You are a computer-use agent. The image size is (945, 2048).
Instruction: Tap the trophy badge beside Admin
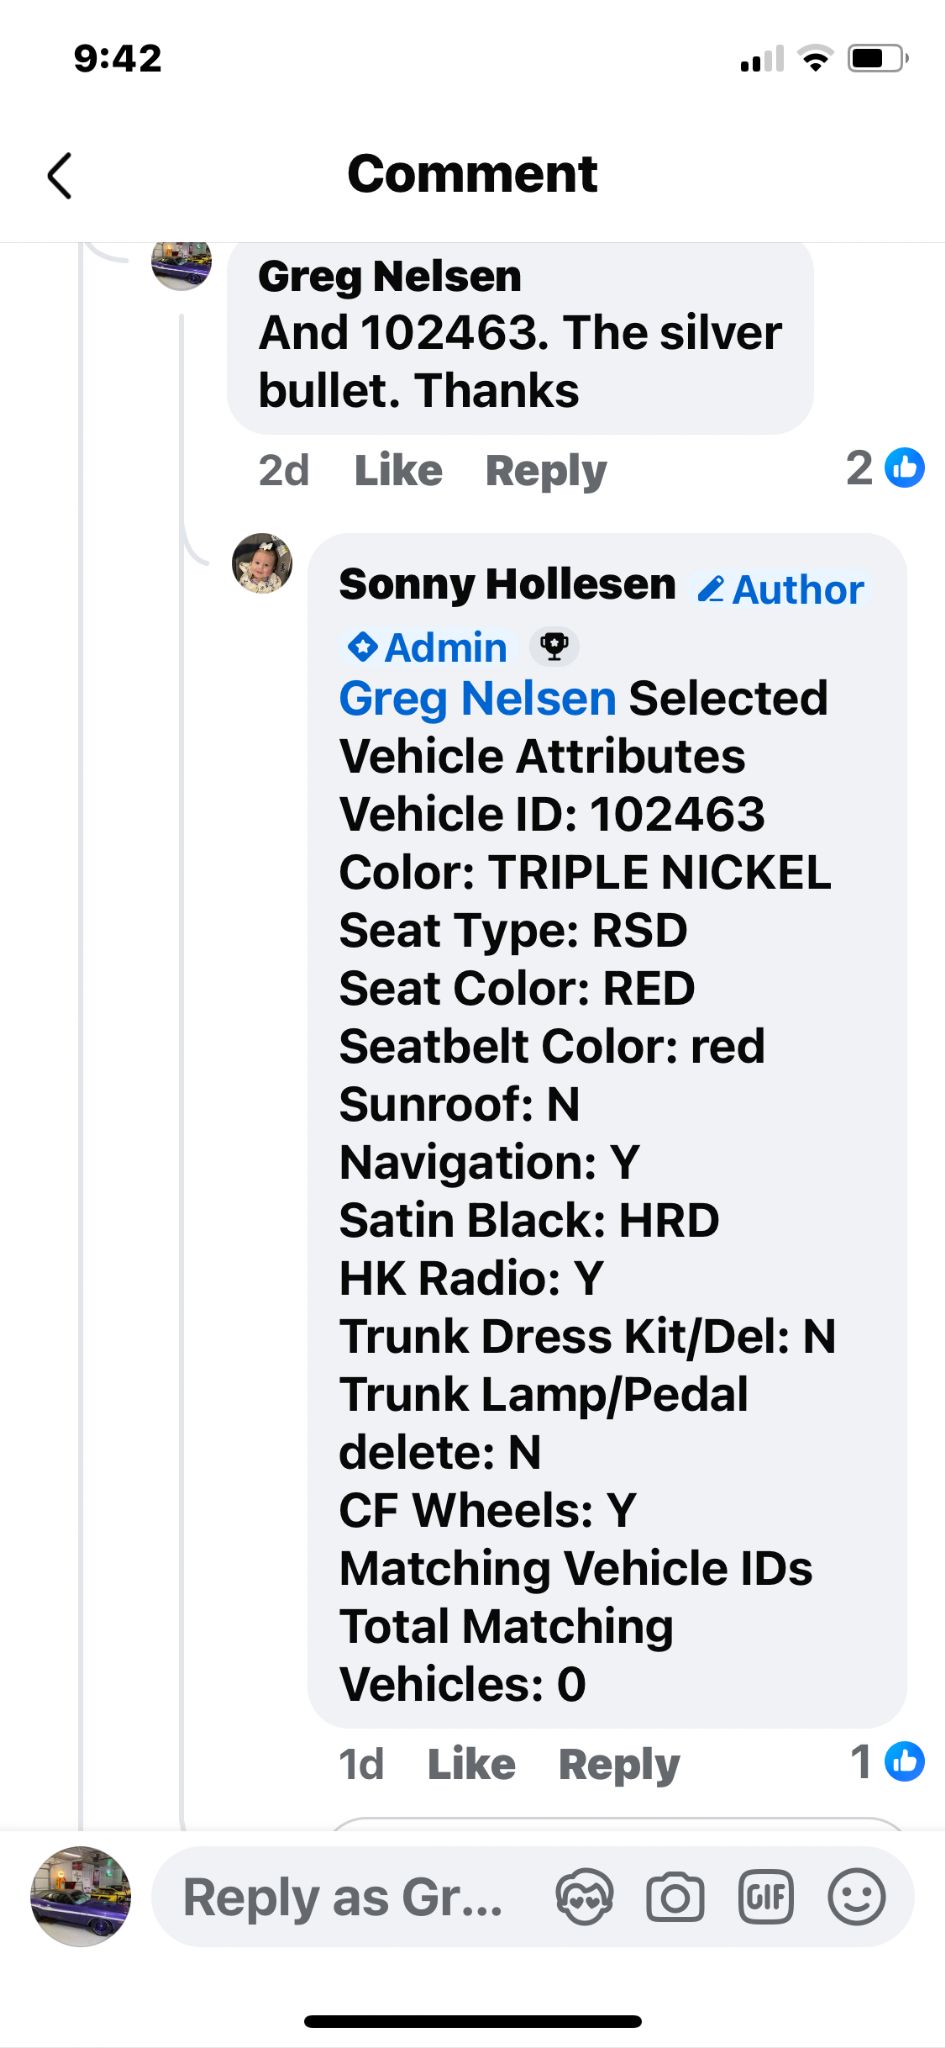click(554, 647)
